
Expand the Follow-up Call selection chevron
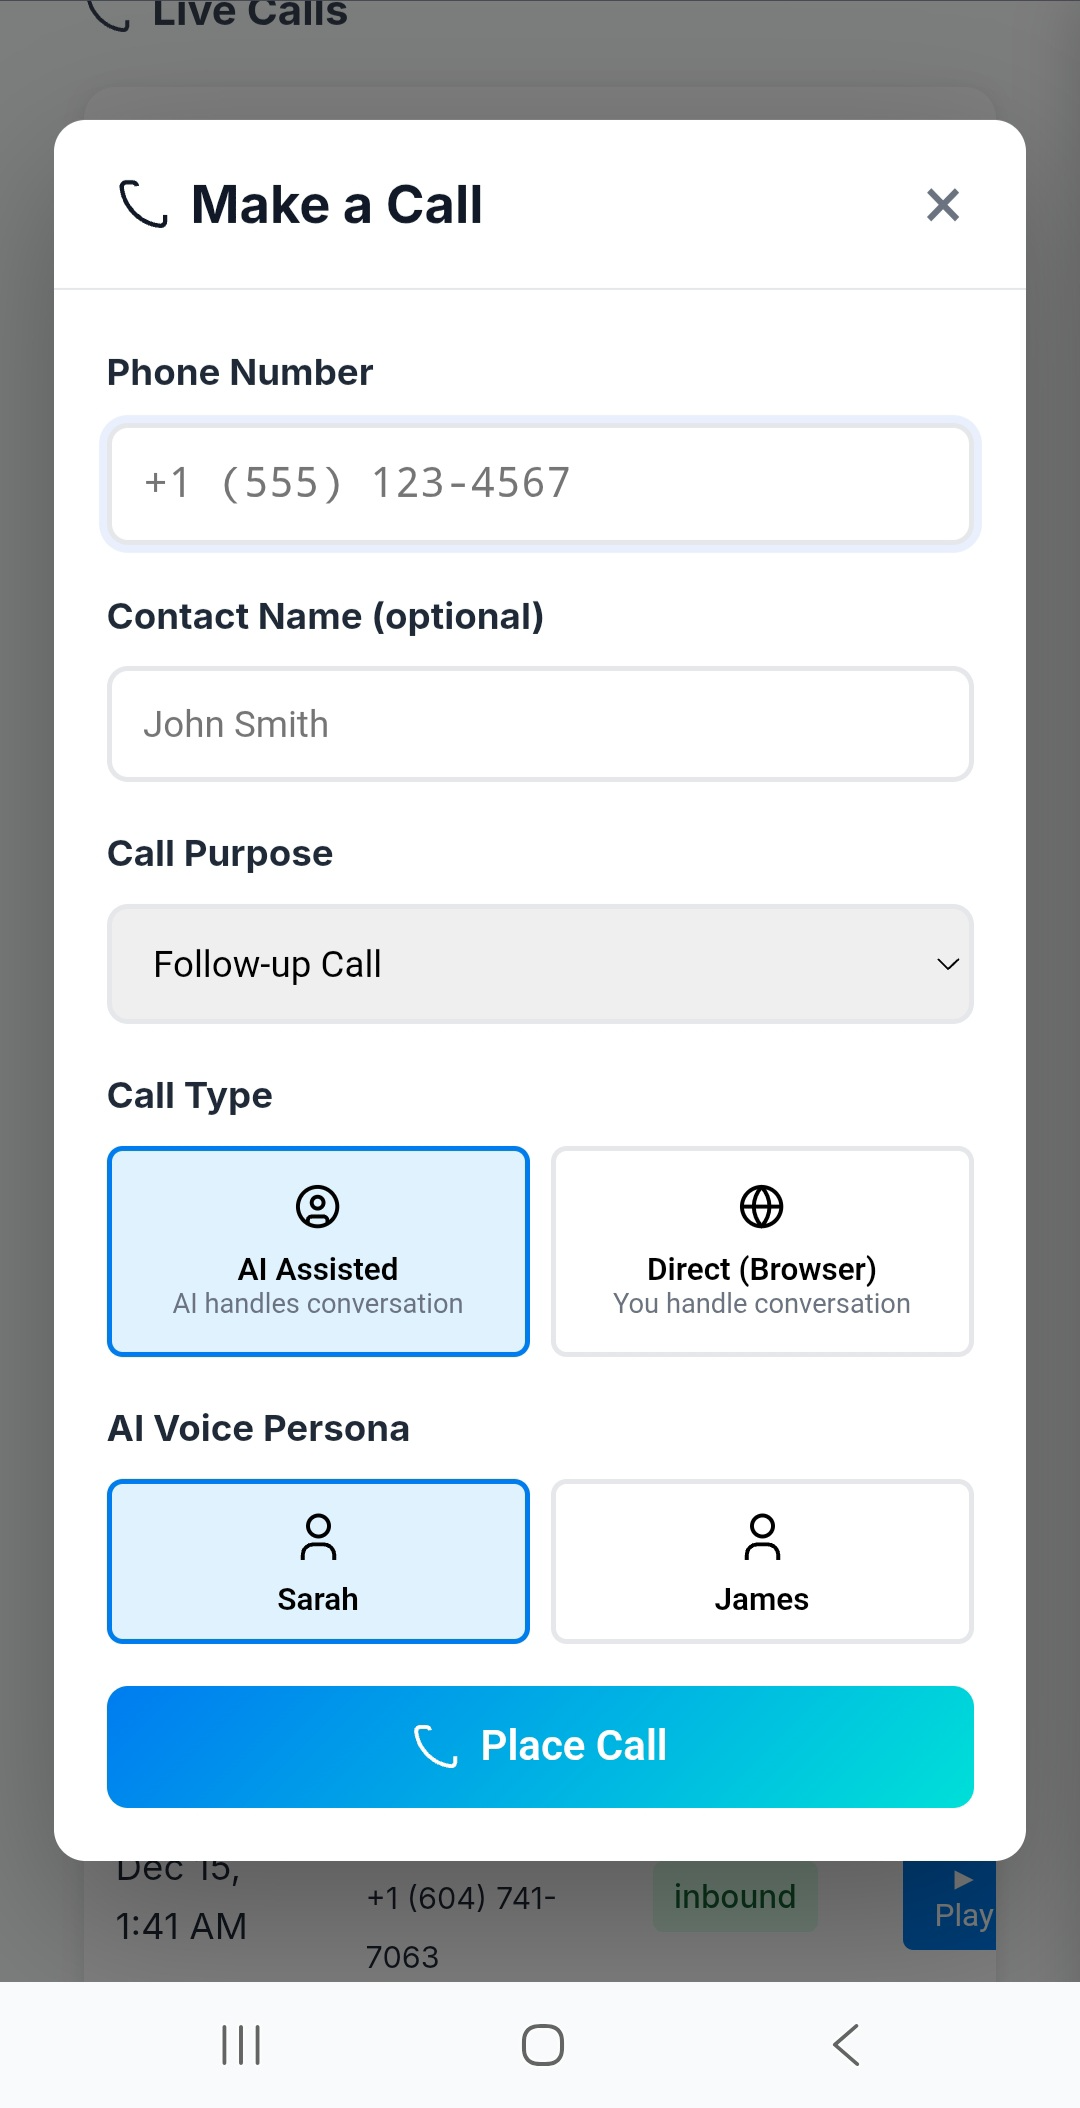(x=947, y=963)
